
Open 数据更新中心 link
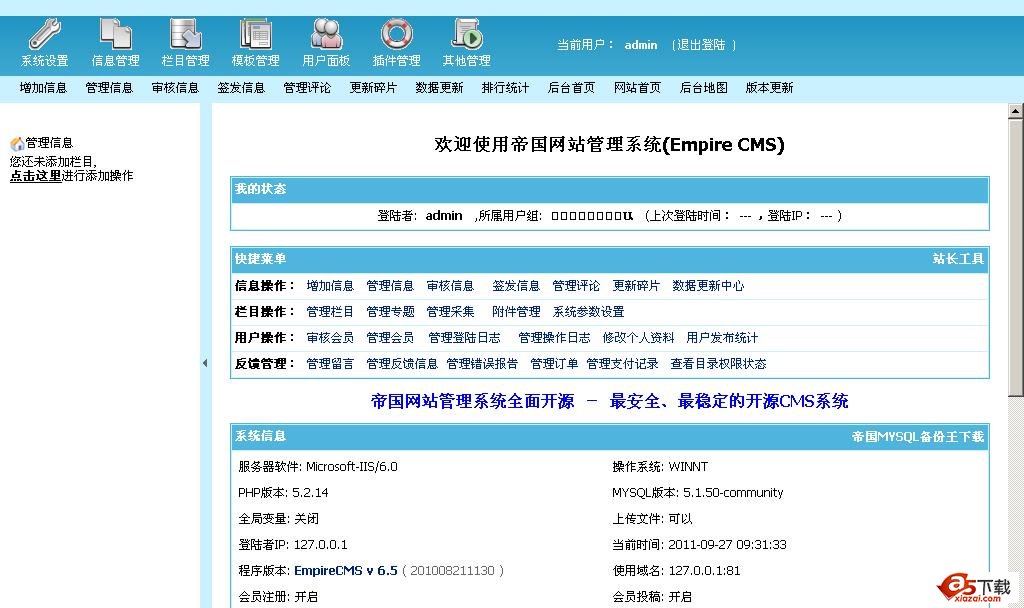click(x=708, y=285)
